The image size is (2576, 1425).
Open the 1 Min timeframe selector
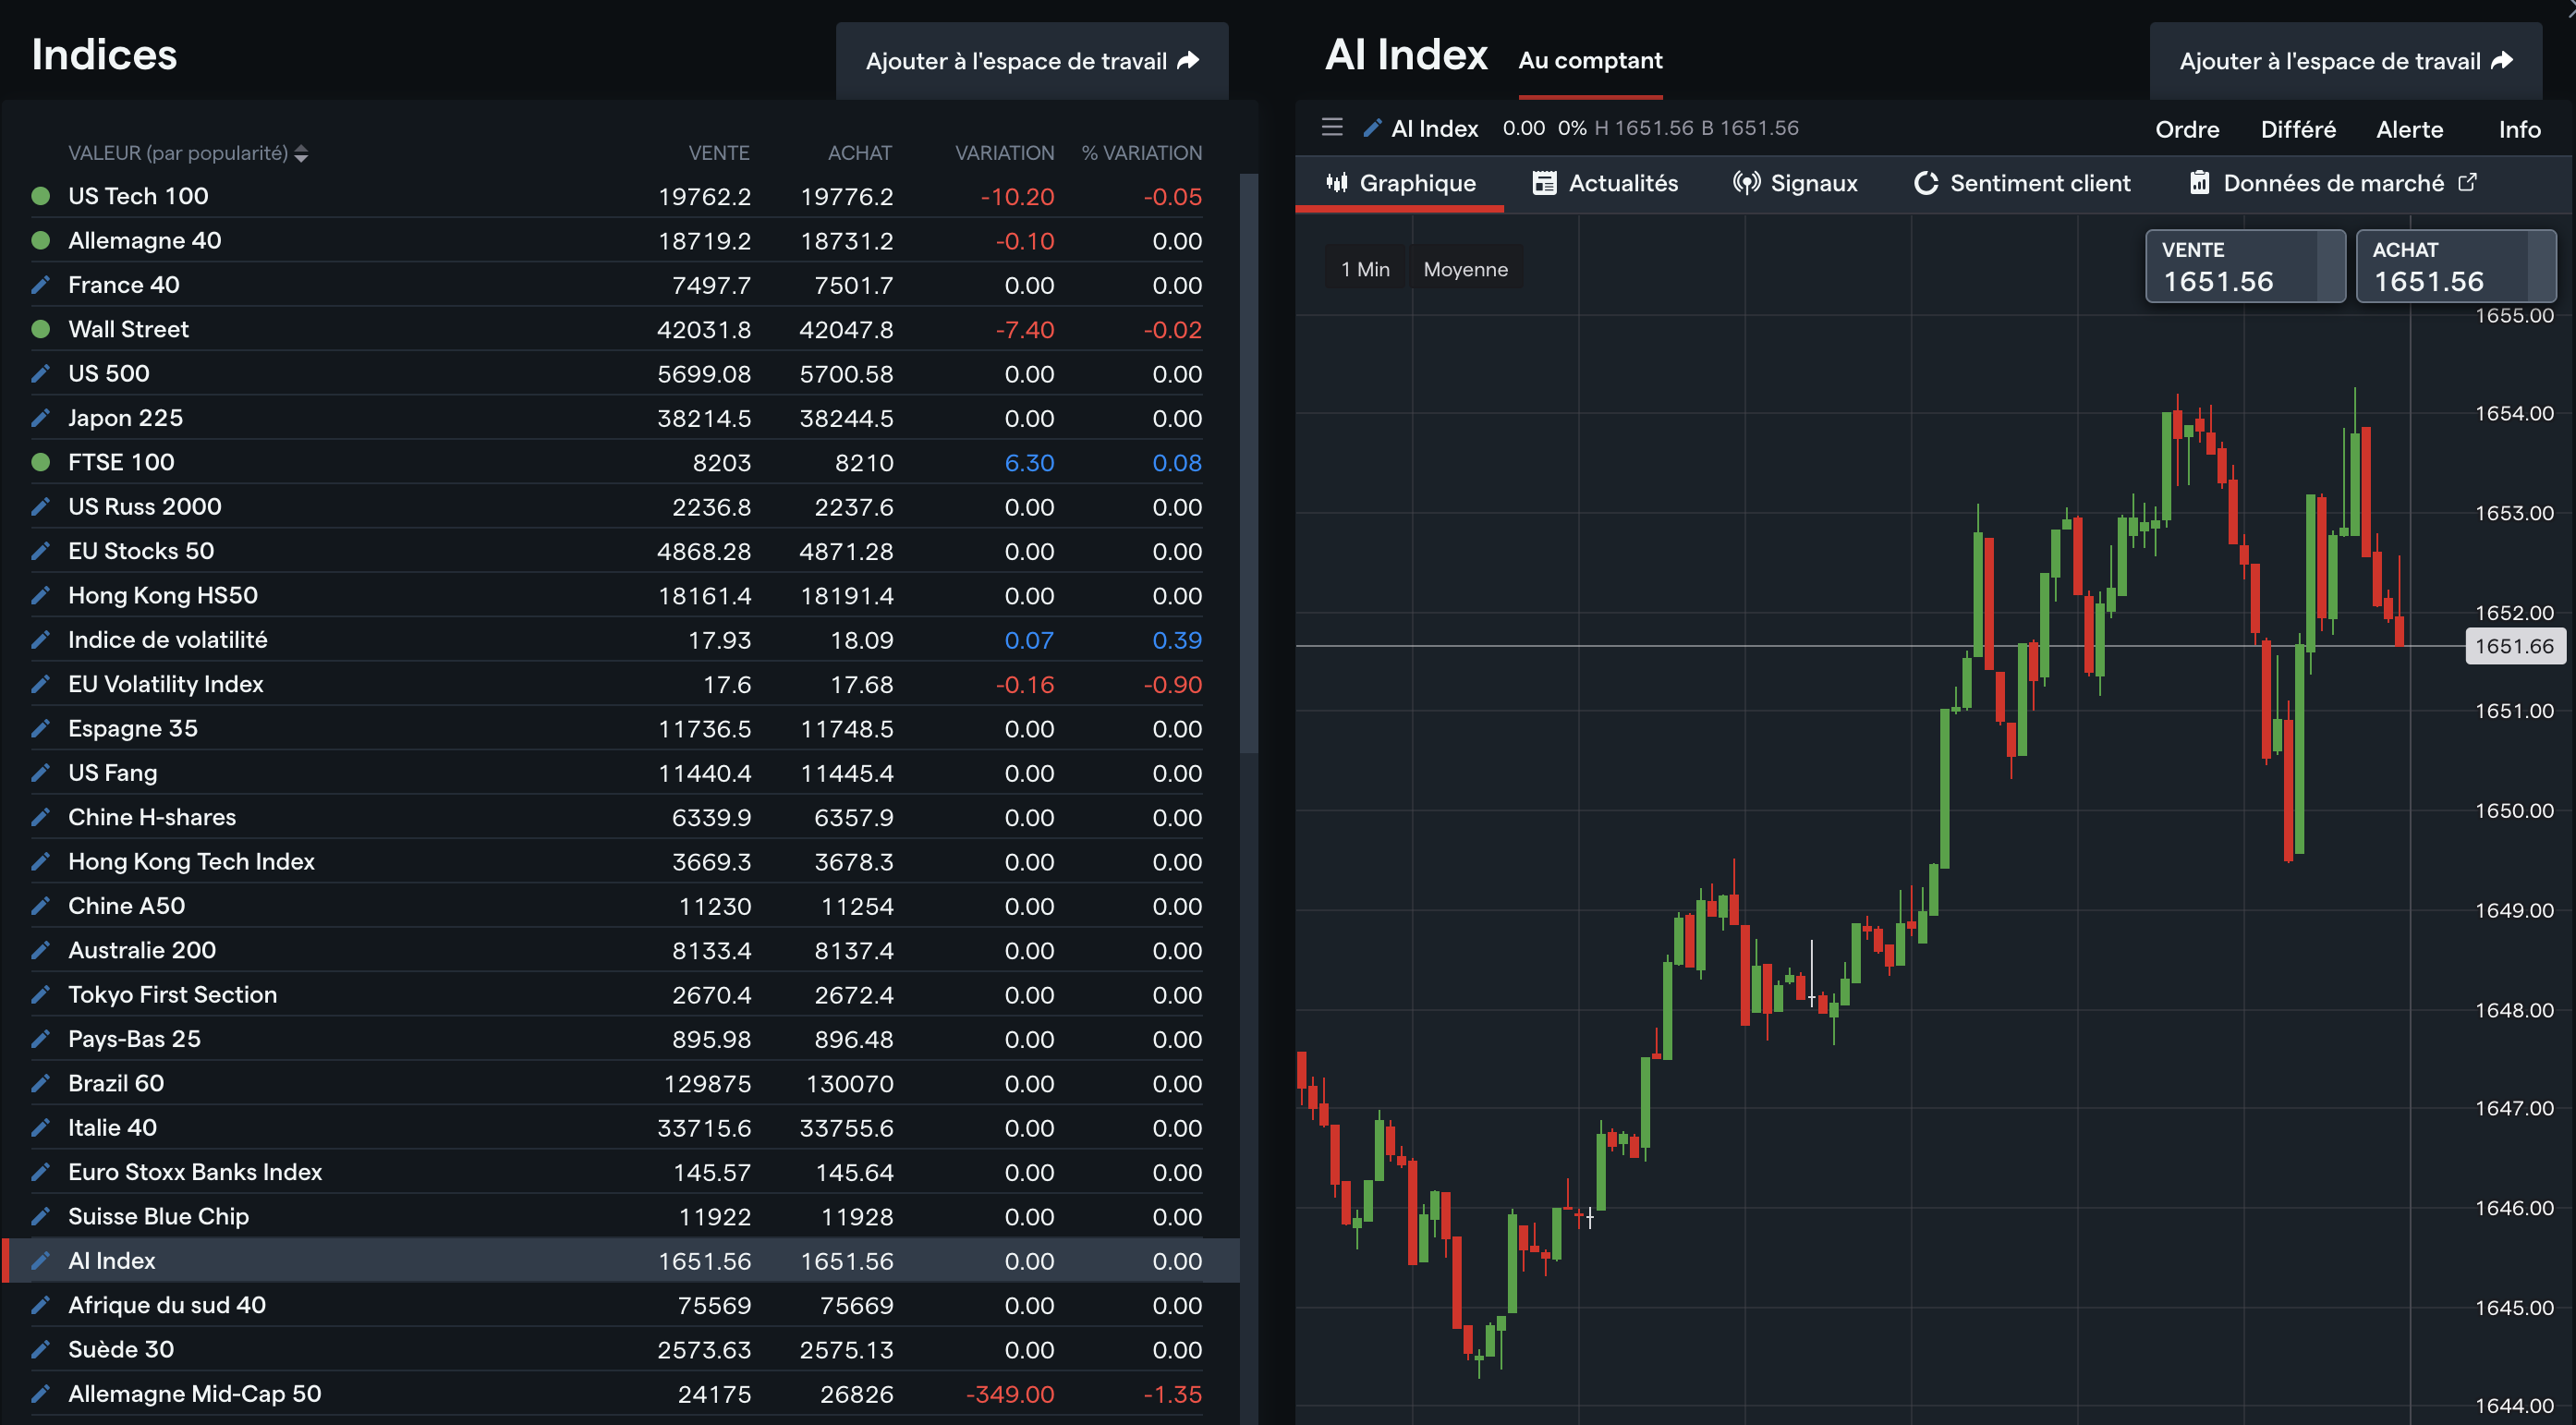(1365, 269)
